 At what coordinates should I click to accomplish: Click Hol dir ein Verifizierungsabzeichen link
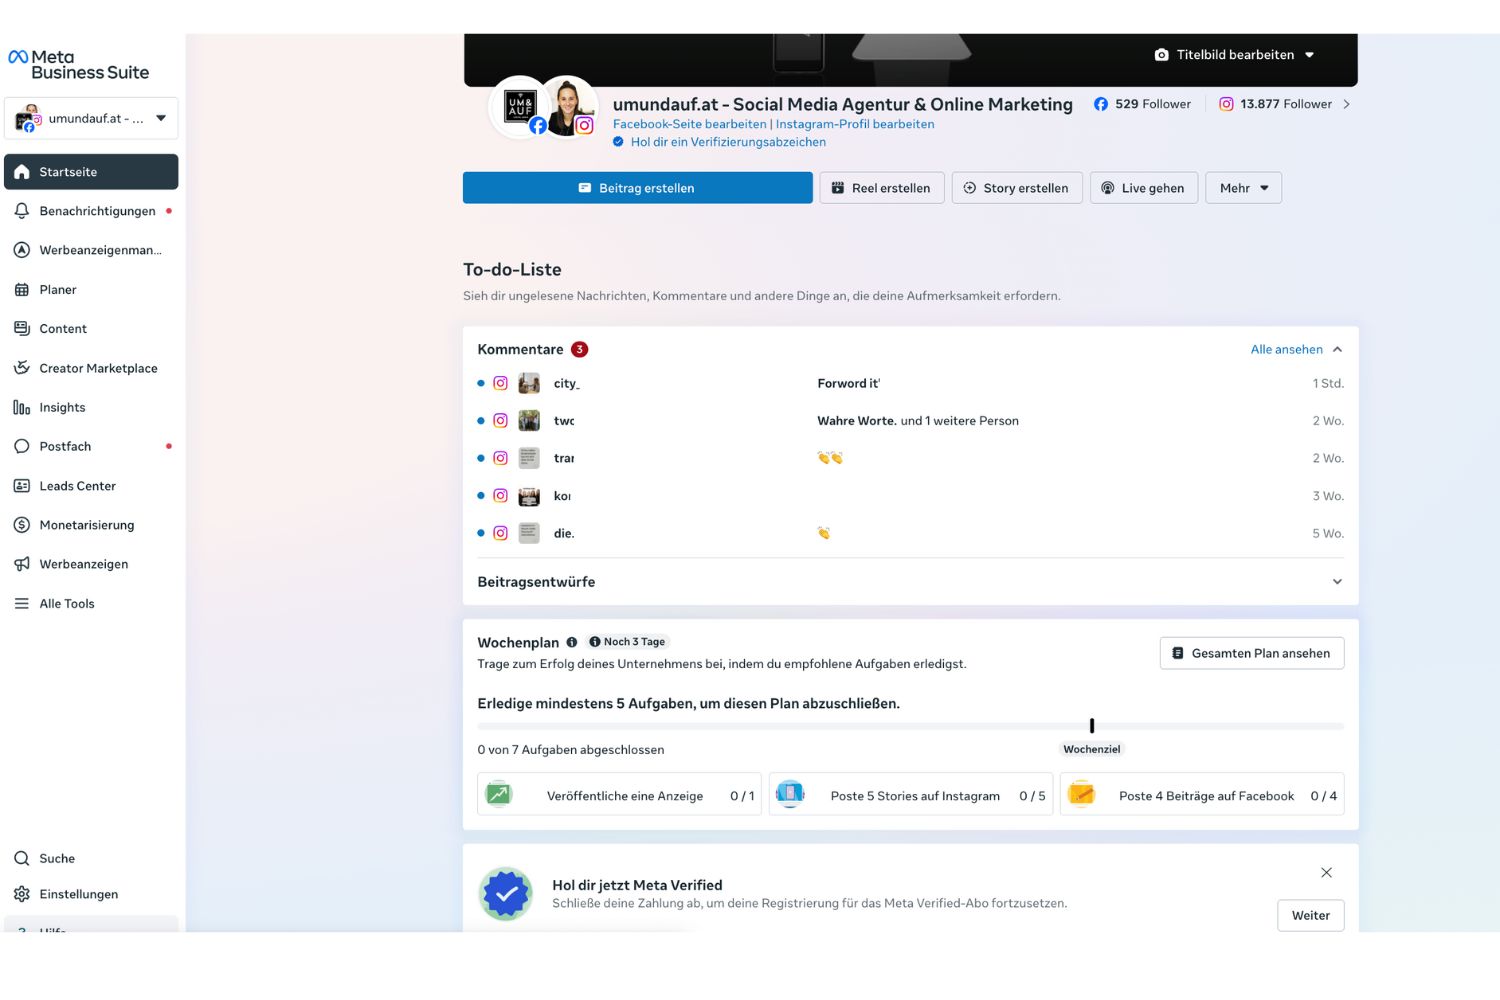728,142
